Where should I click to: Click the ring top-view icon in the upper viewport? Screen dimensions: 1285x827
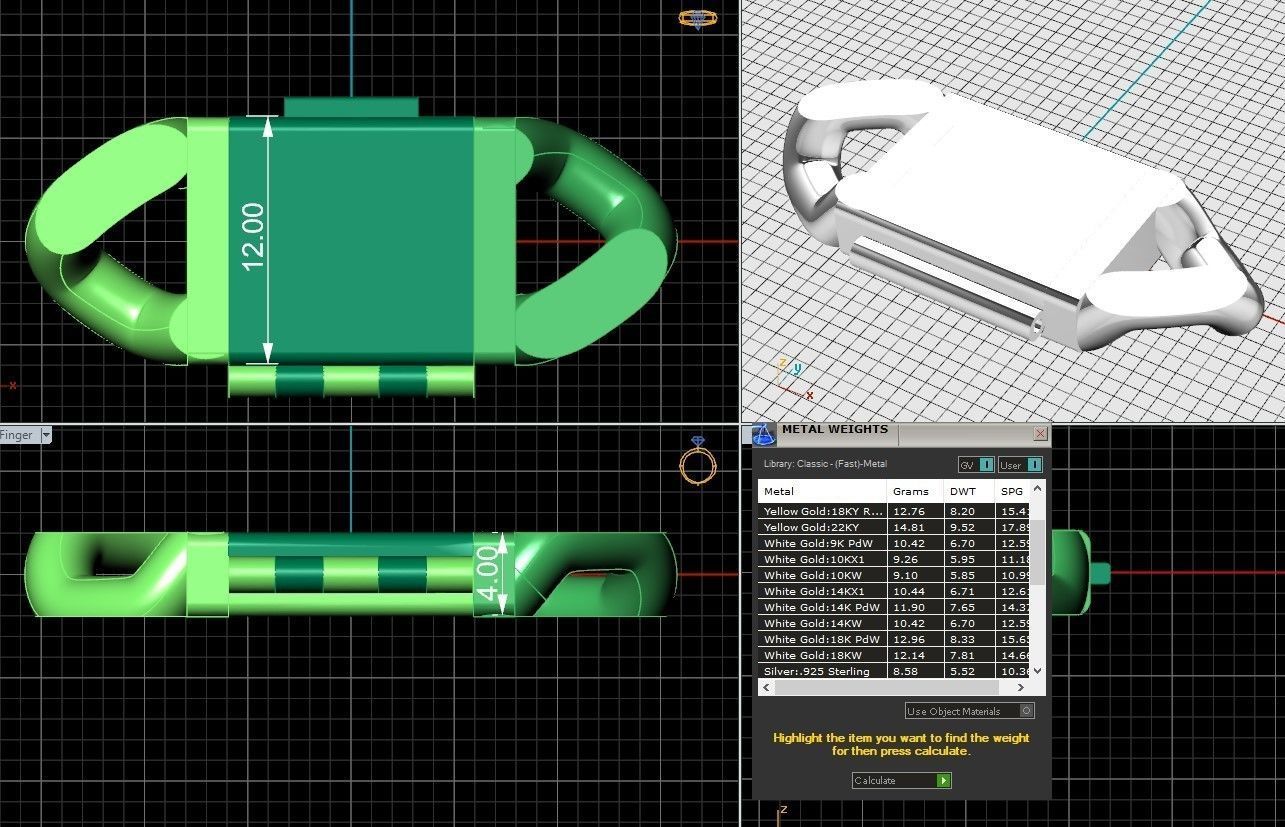click(697, 18)
